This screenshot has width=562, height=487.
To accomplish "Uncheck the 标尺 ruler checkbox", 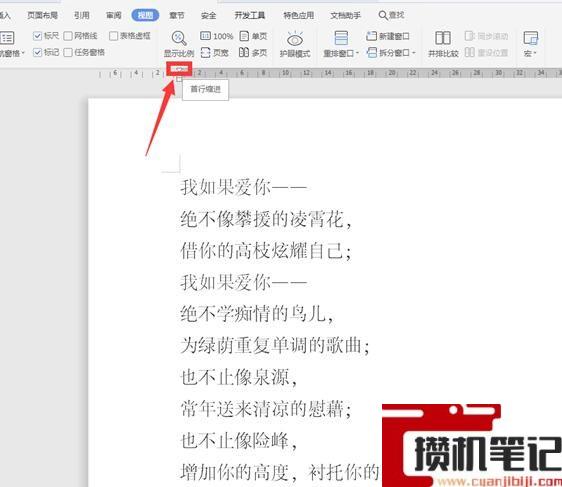I will point(37,35).
